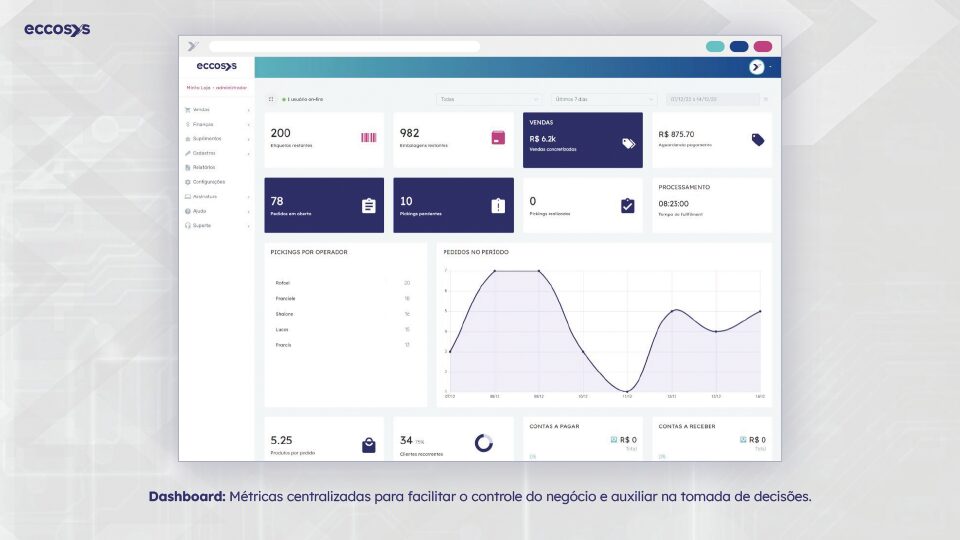The height and width of the screenshot is (540, 960).
Task: Open the user avatar dropdown in header
Action: pos(759,67)
